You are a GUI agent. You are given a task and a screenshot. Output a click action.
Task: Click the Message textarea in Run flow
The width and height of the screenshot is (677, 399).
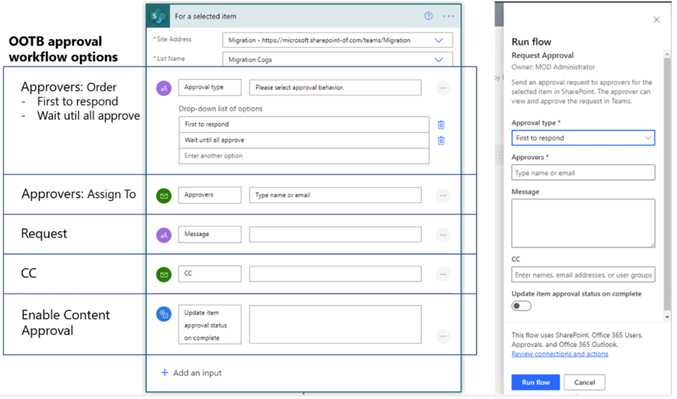583,223
